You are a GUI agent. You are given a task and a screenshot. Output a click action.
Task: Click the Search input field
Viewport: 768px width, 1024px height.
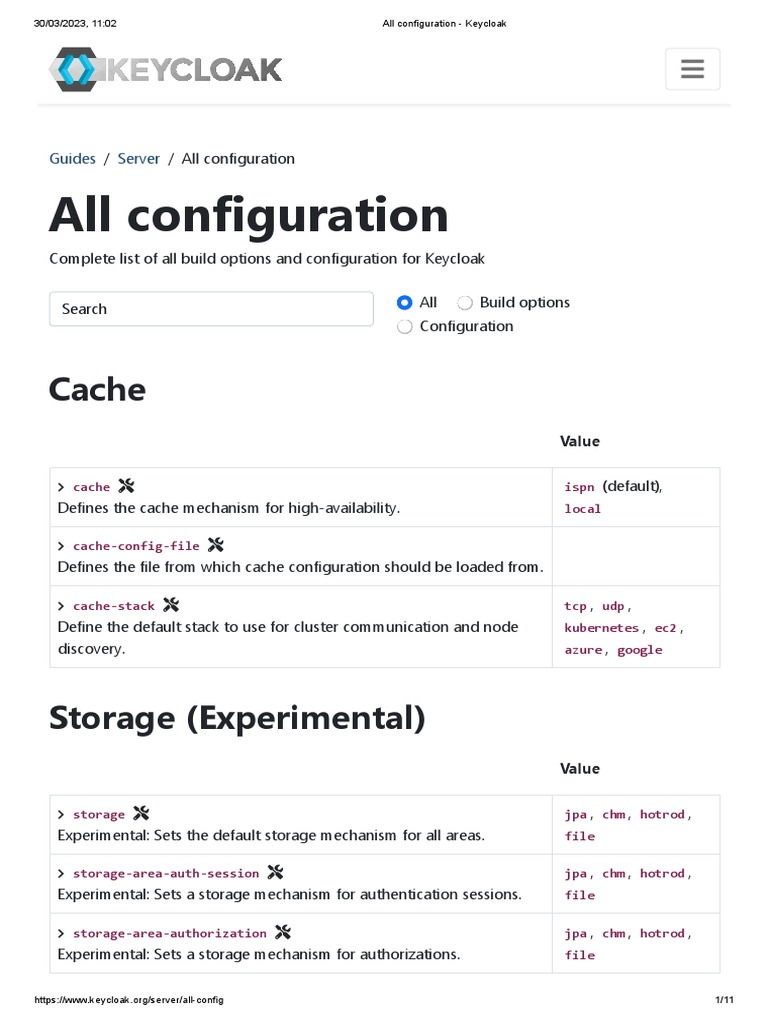pyautogui.click(x=211, y=309)
